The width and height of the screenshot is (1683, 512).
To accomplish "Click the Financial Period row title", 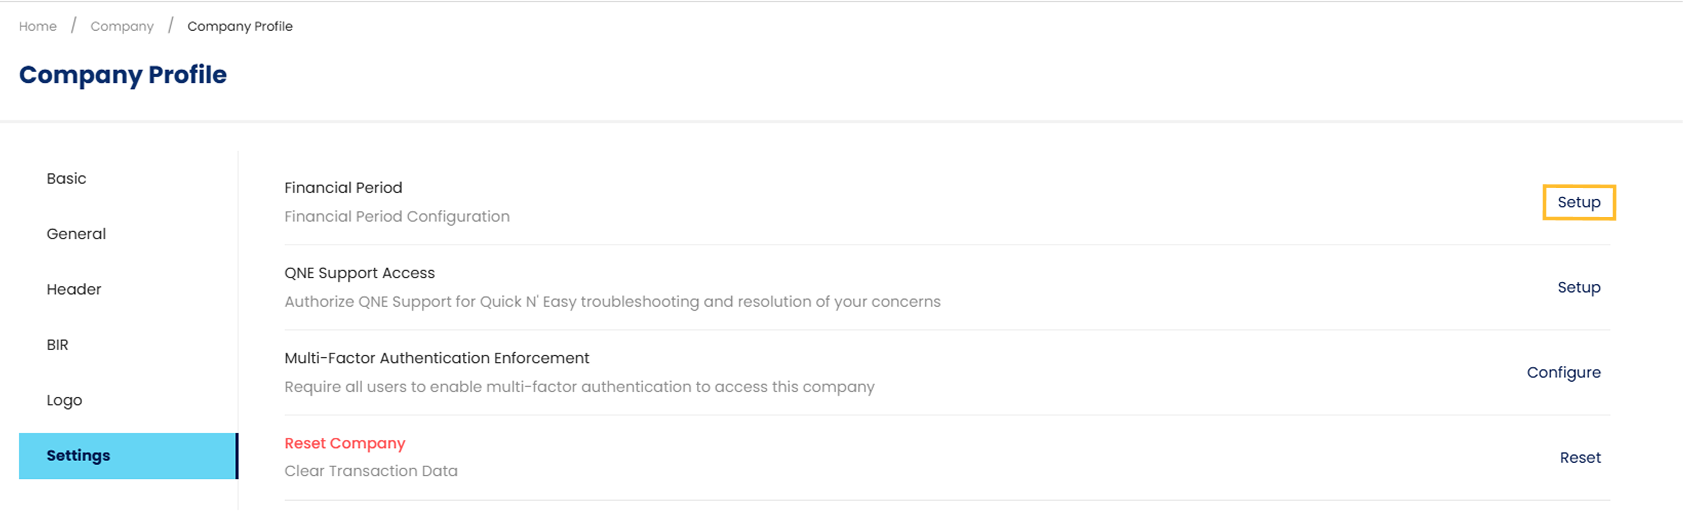I will 343,188.
